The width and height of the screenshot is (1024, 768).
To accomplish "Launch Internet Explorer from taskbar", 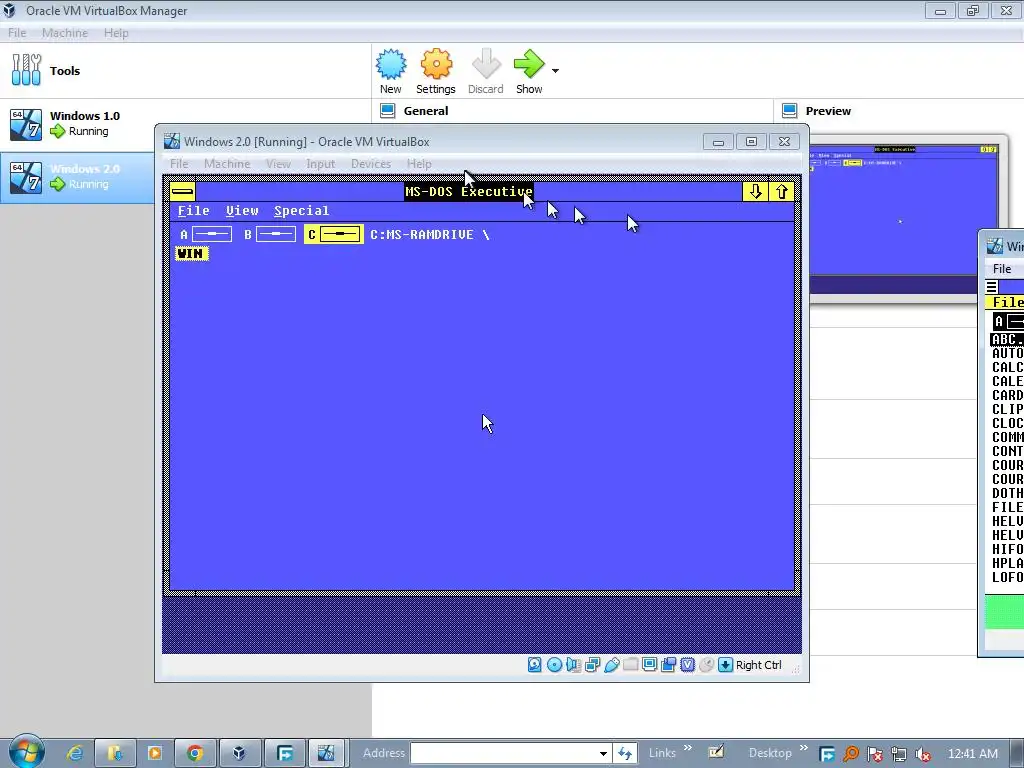I will coord(75,753).
